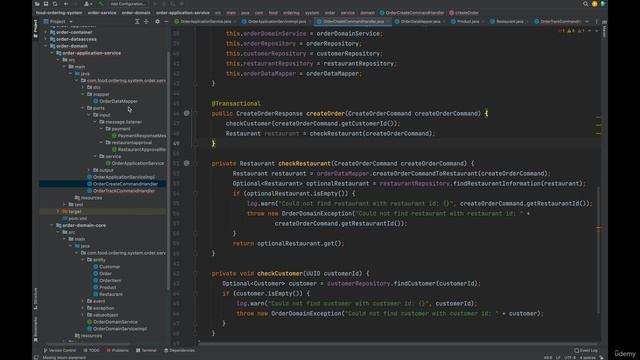Viewport: 640px width, 360px height.
Task: Click the navigate Back arrow icon
Action: point(66,4)
